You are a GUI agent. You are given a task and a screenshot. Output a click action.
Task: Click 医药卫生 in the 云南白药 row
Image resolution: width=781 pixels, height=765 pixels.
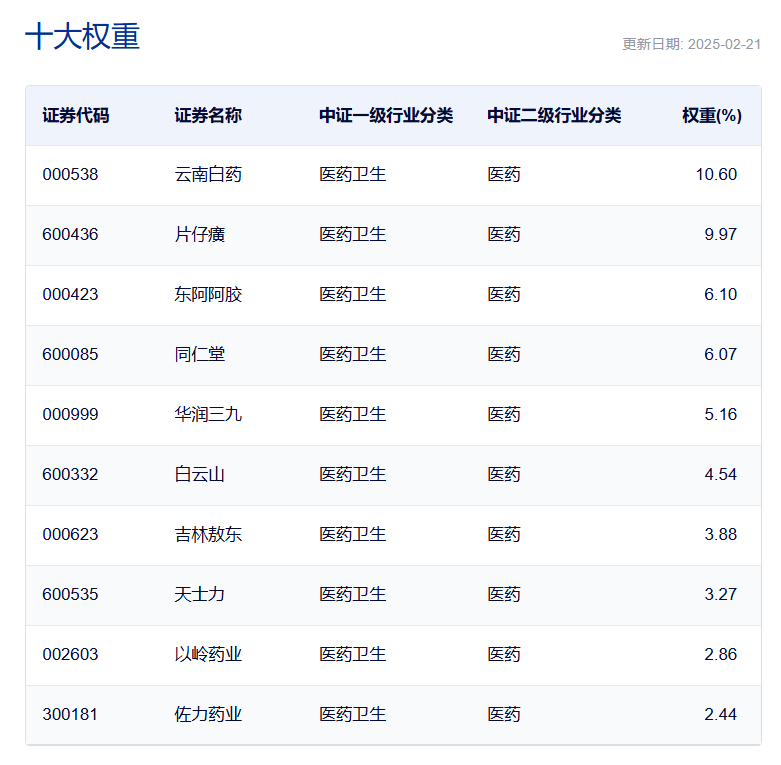(353, 175)
